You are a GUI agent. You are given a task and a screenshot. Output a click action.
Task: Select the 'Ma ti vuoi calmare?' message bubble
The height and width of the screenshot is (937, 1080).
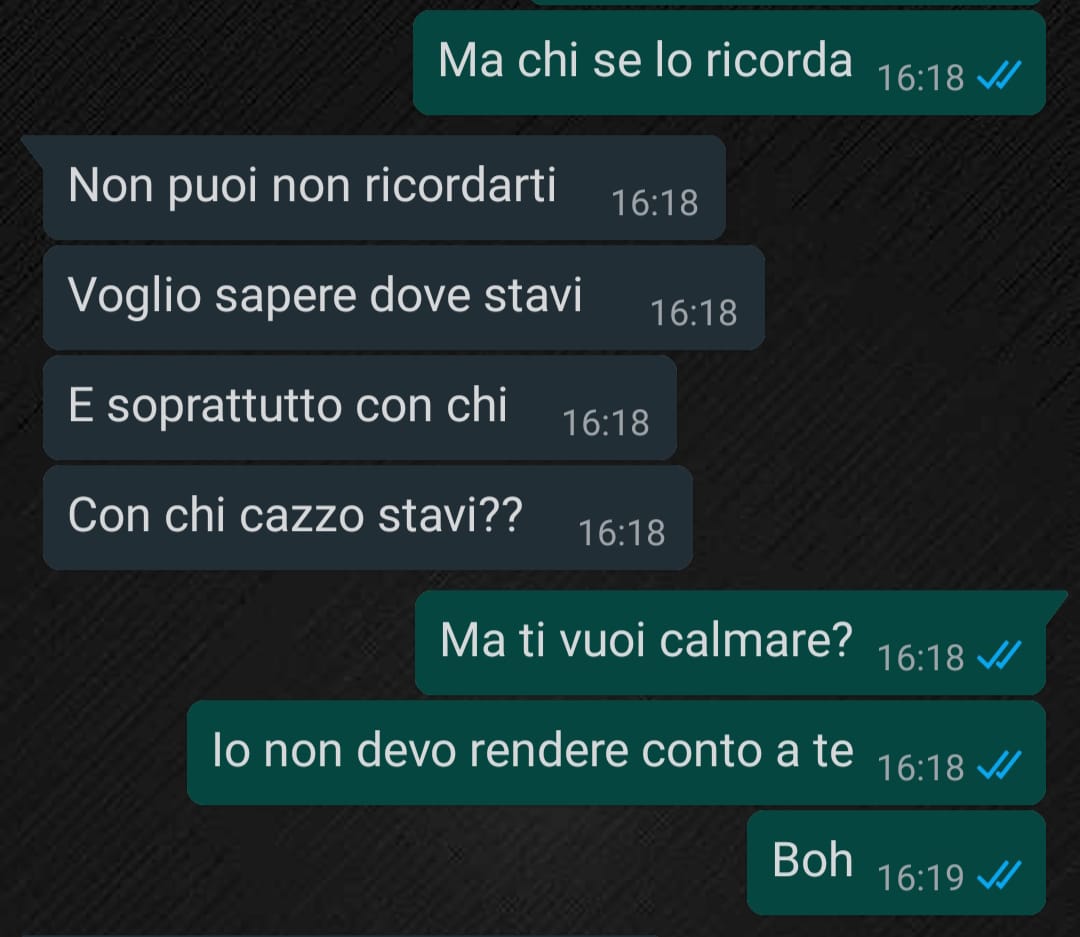(x=730, y=642)
